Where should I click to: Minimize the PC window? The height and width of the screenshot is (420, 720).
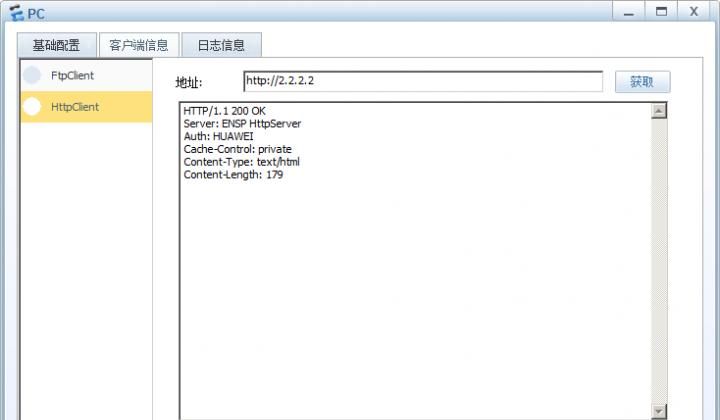pos(627,10)
